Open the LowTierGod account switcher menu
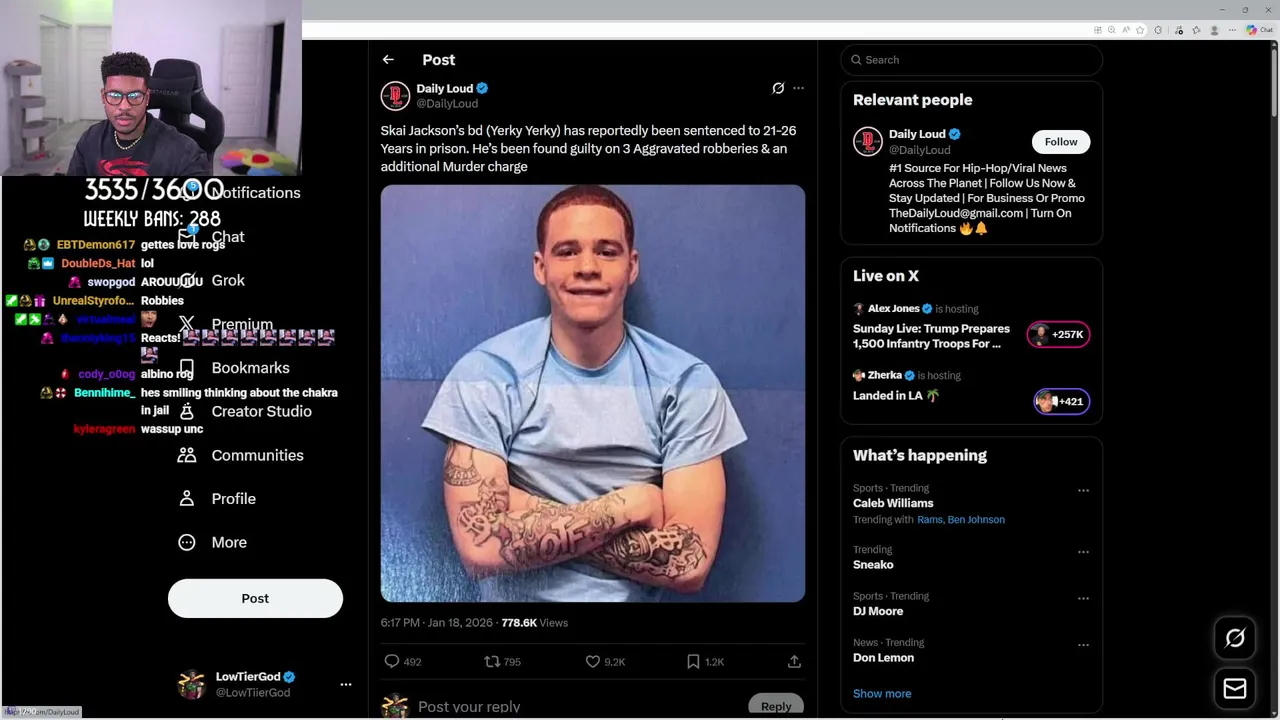 tap(346, 684)
